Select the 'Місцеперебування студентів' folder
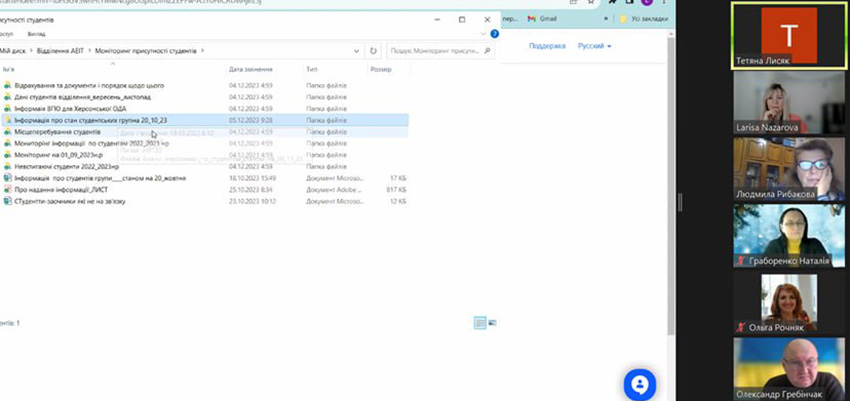This screenshot has height=401, width=850. [x=57, y=132]
